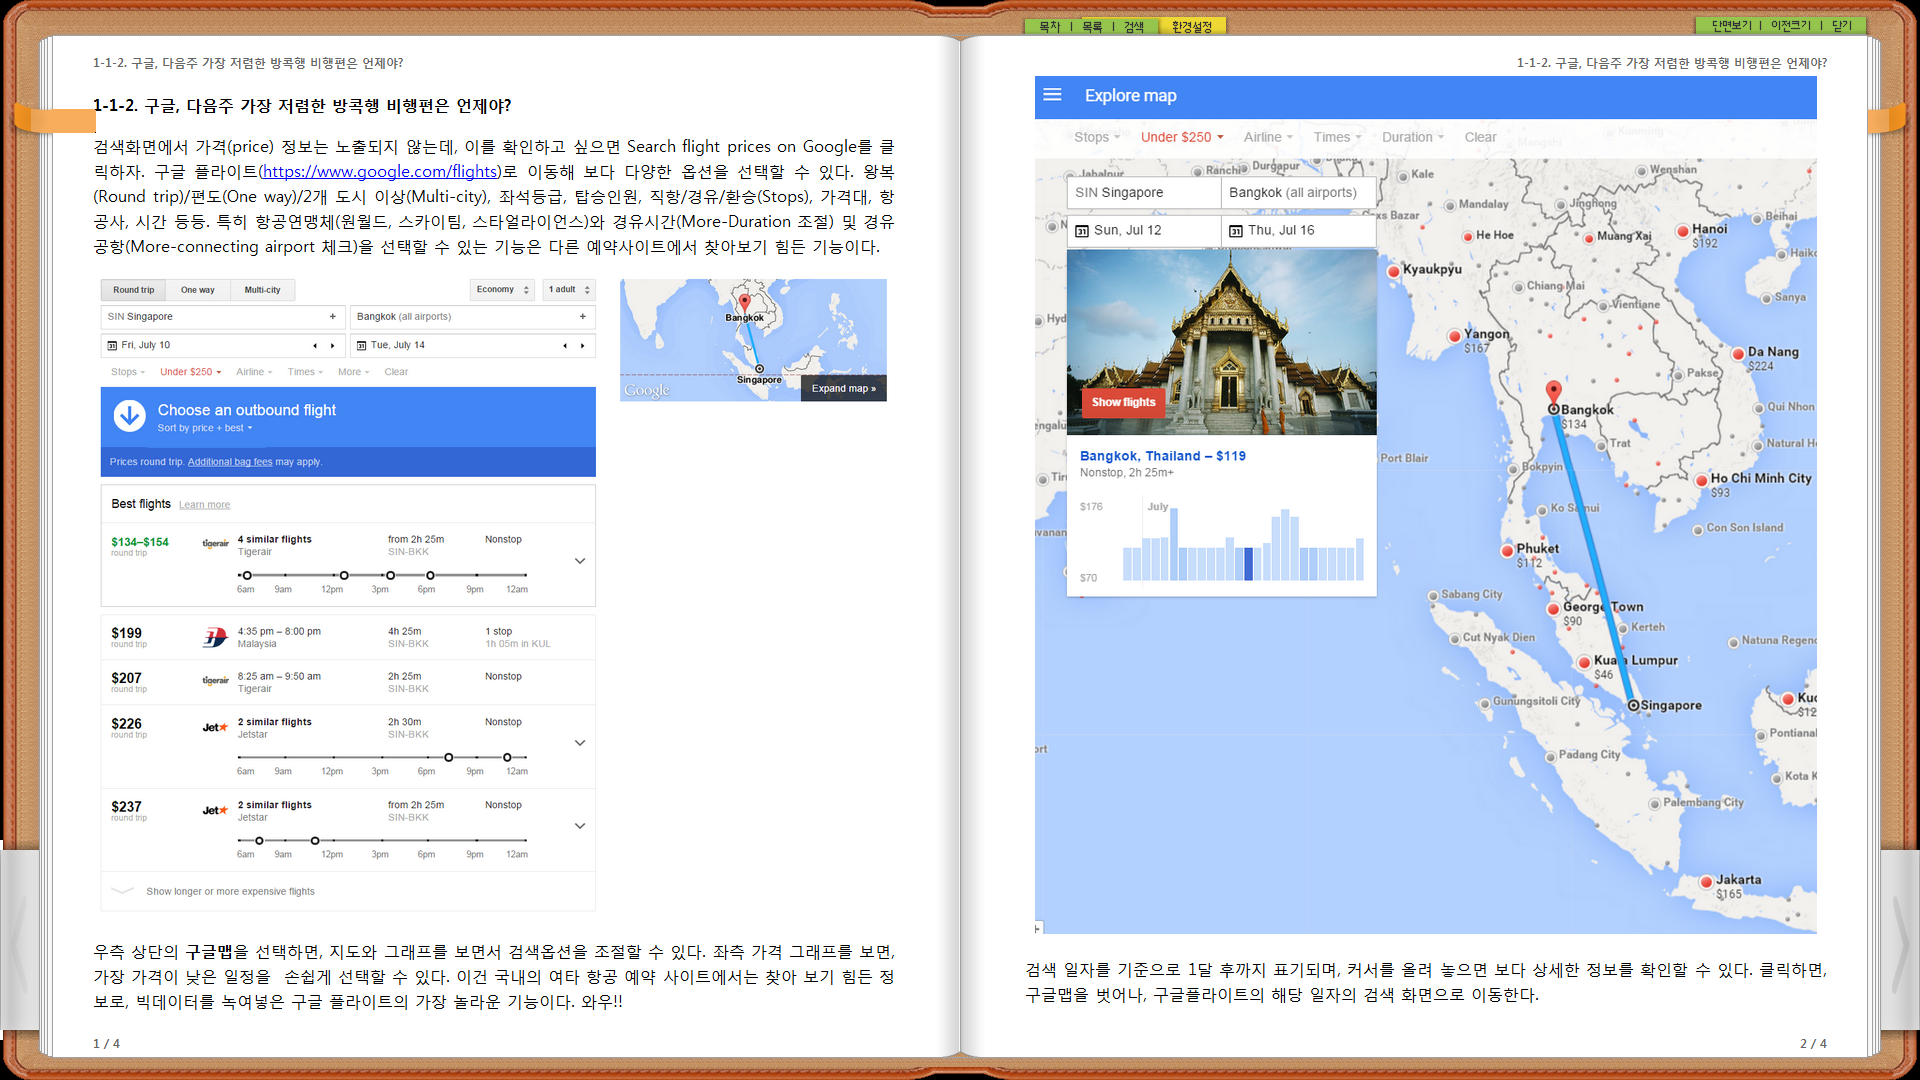Open Bangkok, Thailand – $119 link
This screenshot has height=1080, width=1920.
click(x=1162, y=456)
